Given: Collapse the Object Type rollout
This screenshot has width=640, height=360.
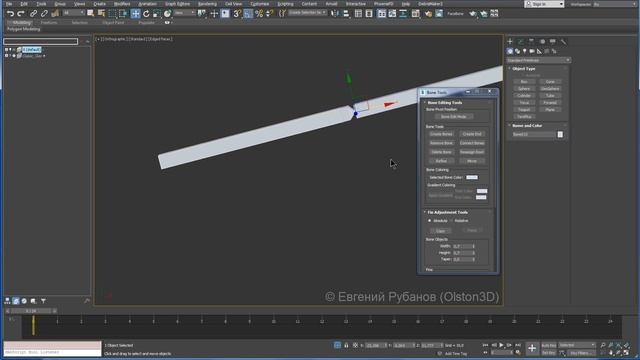Looking at the screenshot, I should pyautogui.click(x=523, y=69).
